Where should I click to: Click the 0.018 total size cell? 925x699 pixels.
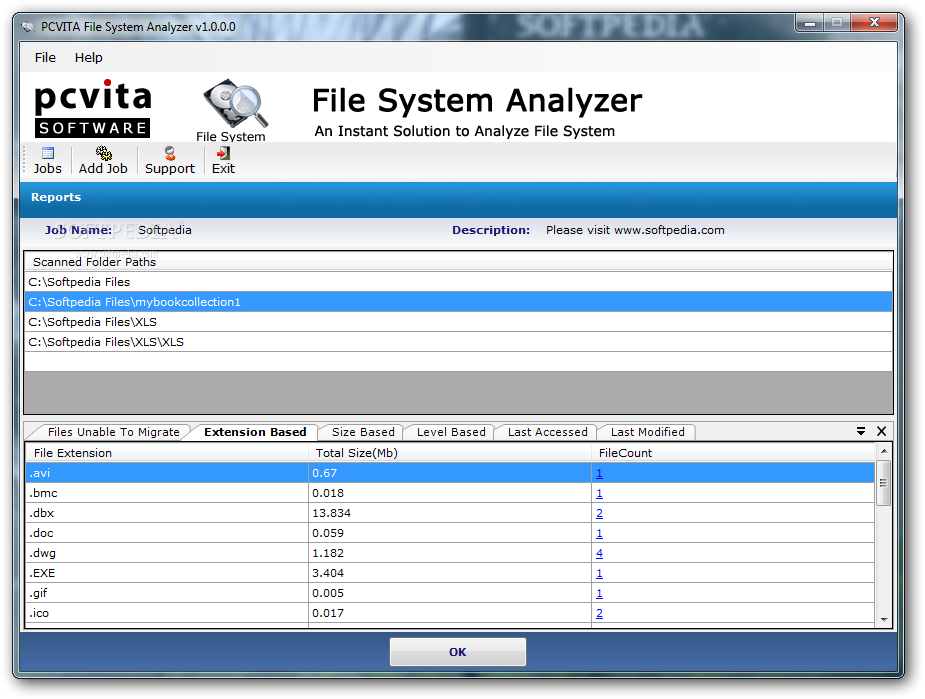pos(450,493)
